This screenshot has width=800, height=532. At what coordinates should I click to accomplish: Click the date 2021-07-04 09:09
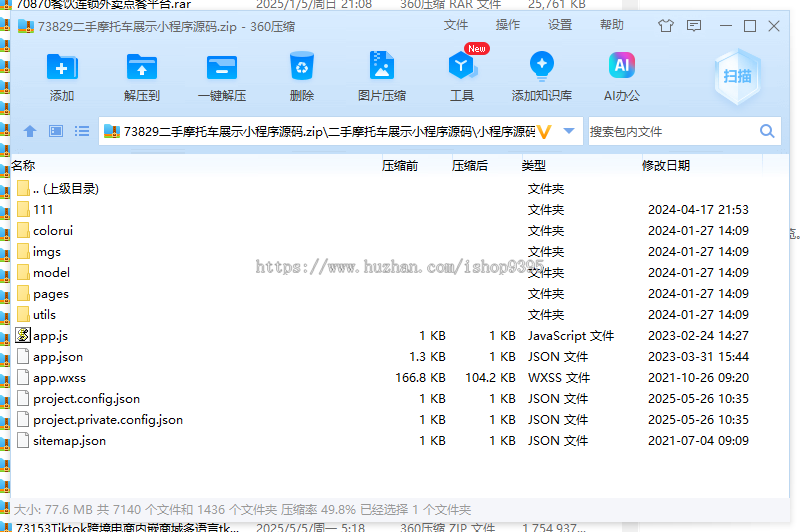698,440
